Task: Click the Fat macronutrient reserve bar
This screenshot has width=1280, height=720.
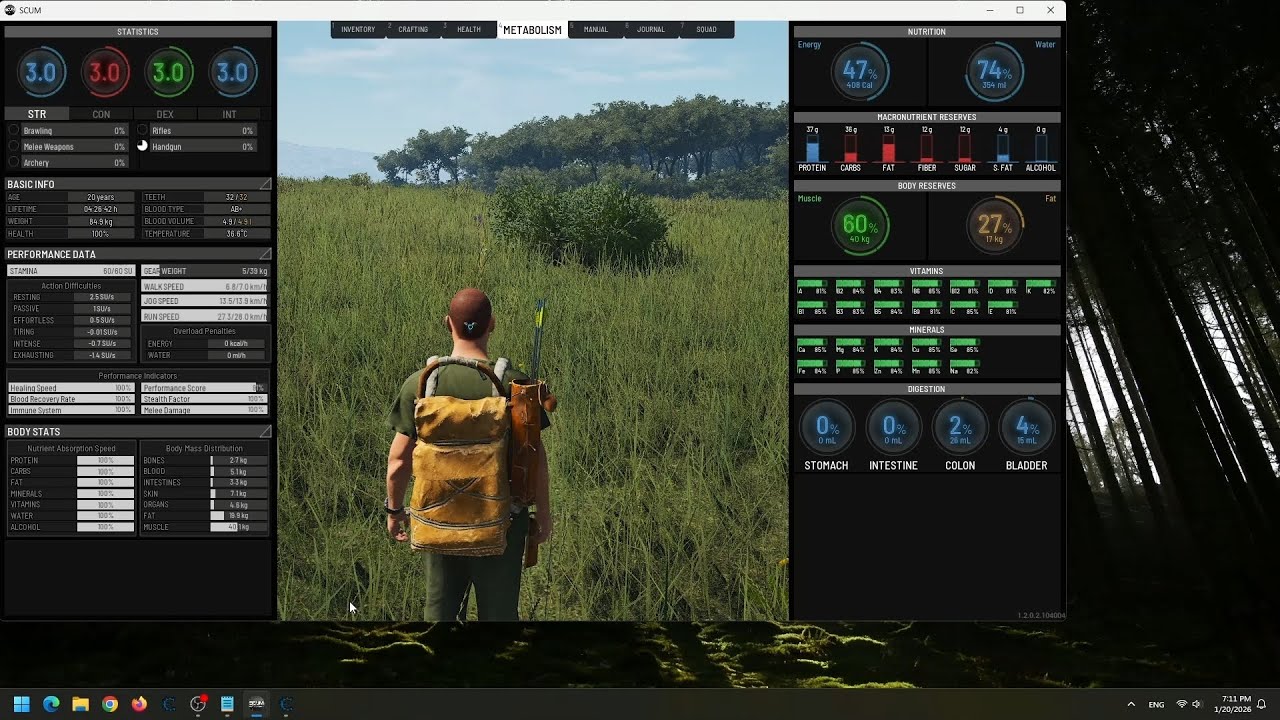Action: tap(888, 148)
